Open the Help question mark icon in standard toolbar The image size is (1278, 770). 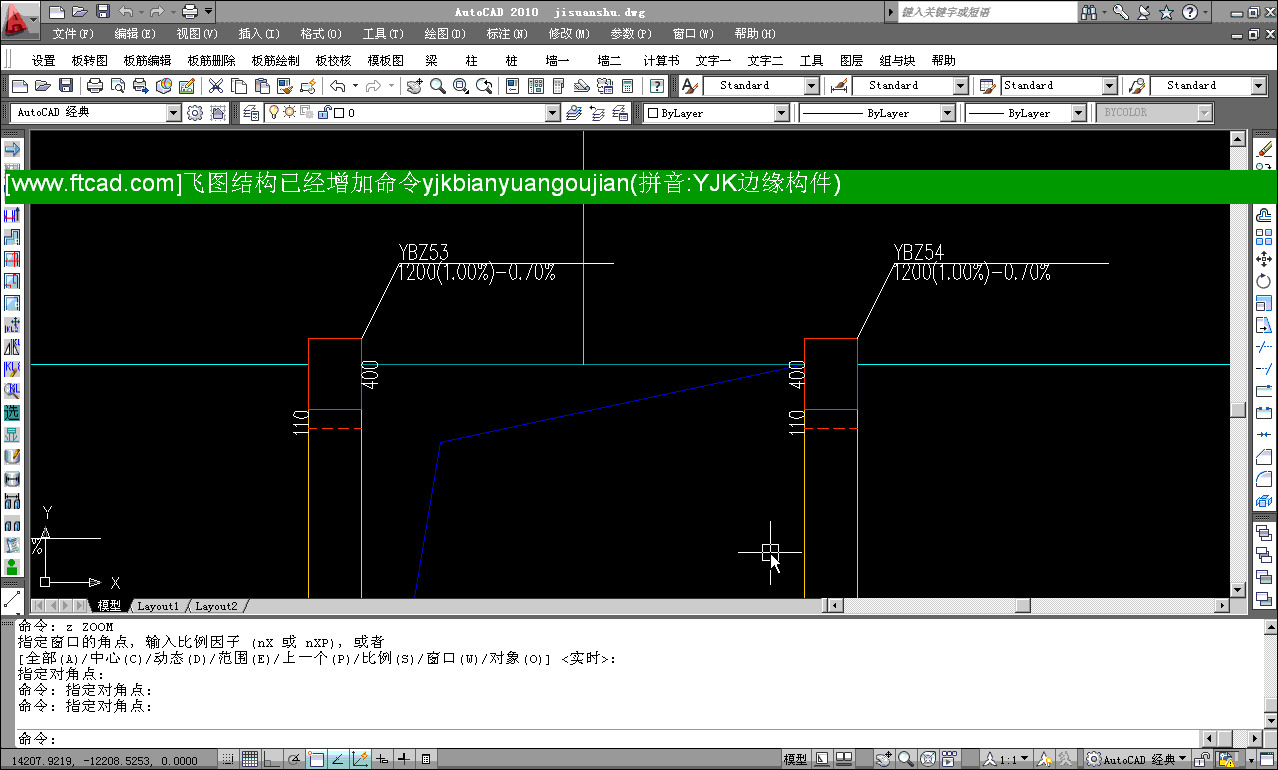657,86
